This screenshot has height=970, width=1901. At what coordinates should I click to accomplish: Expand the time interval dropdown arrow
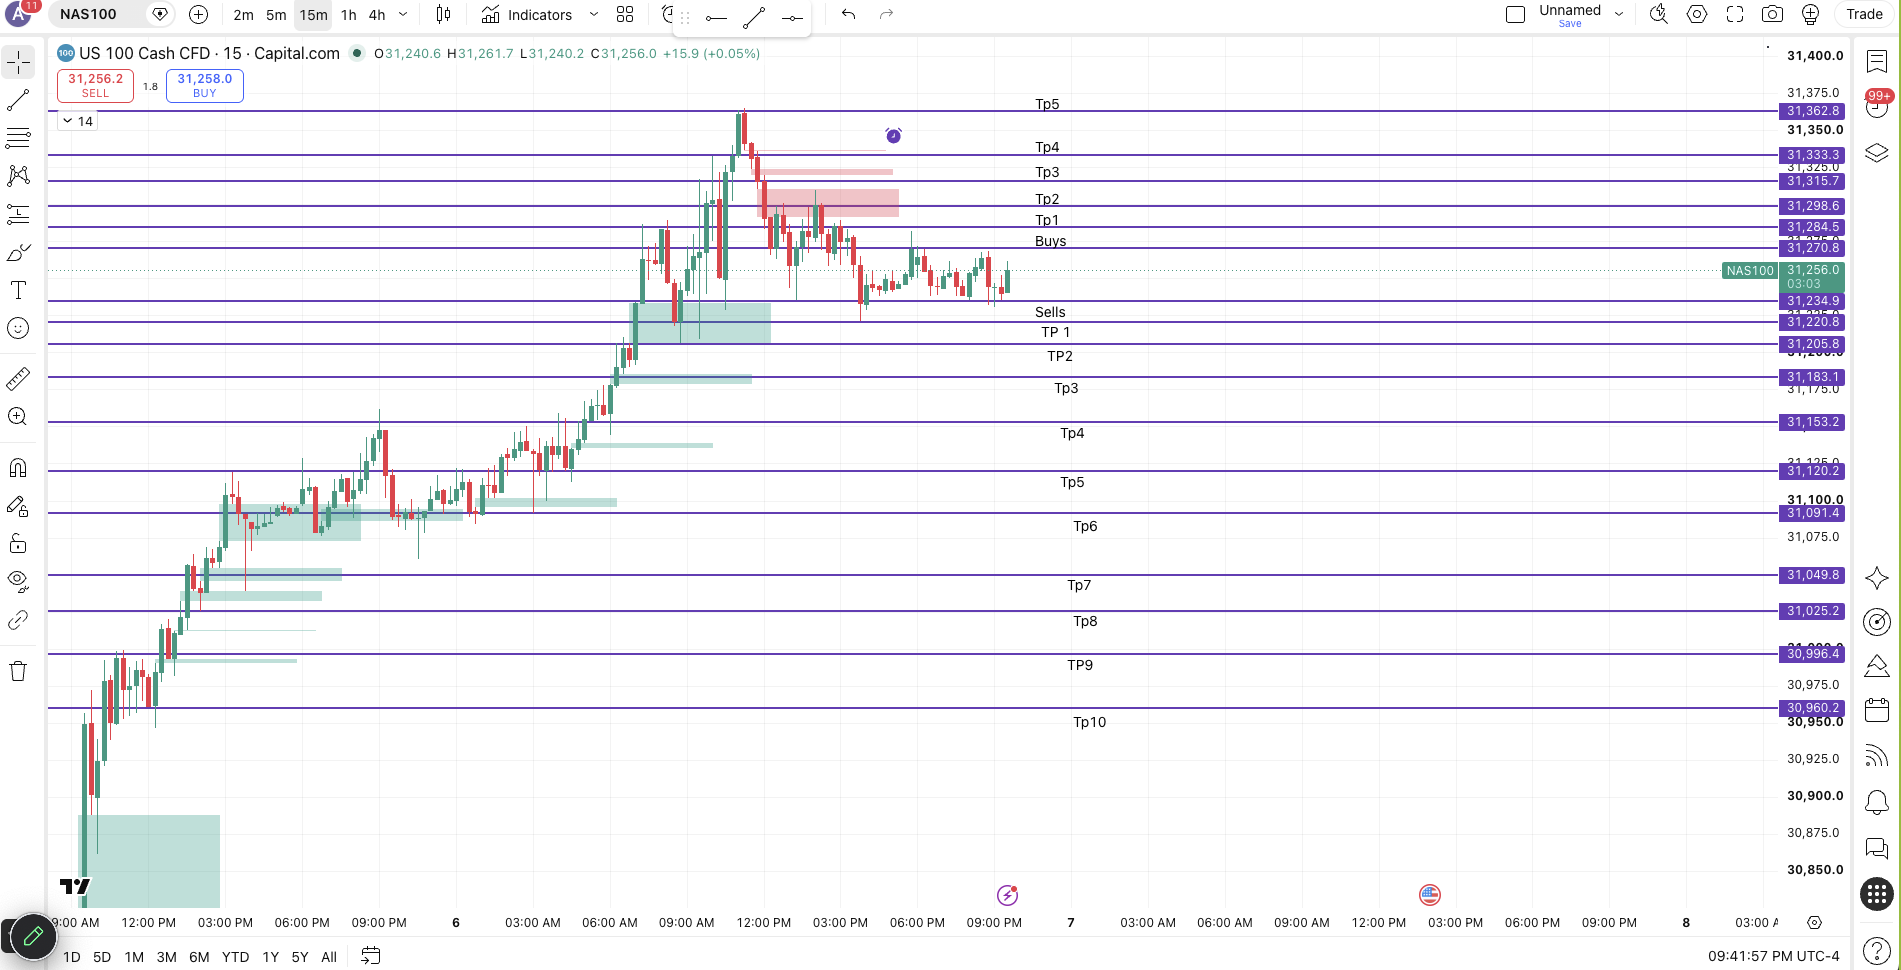point(403,14)
